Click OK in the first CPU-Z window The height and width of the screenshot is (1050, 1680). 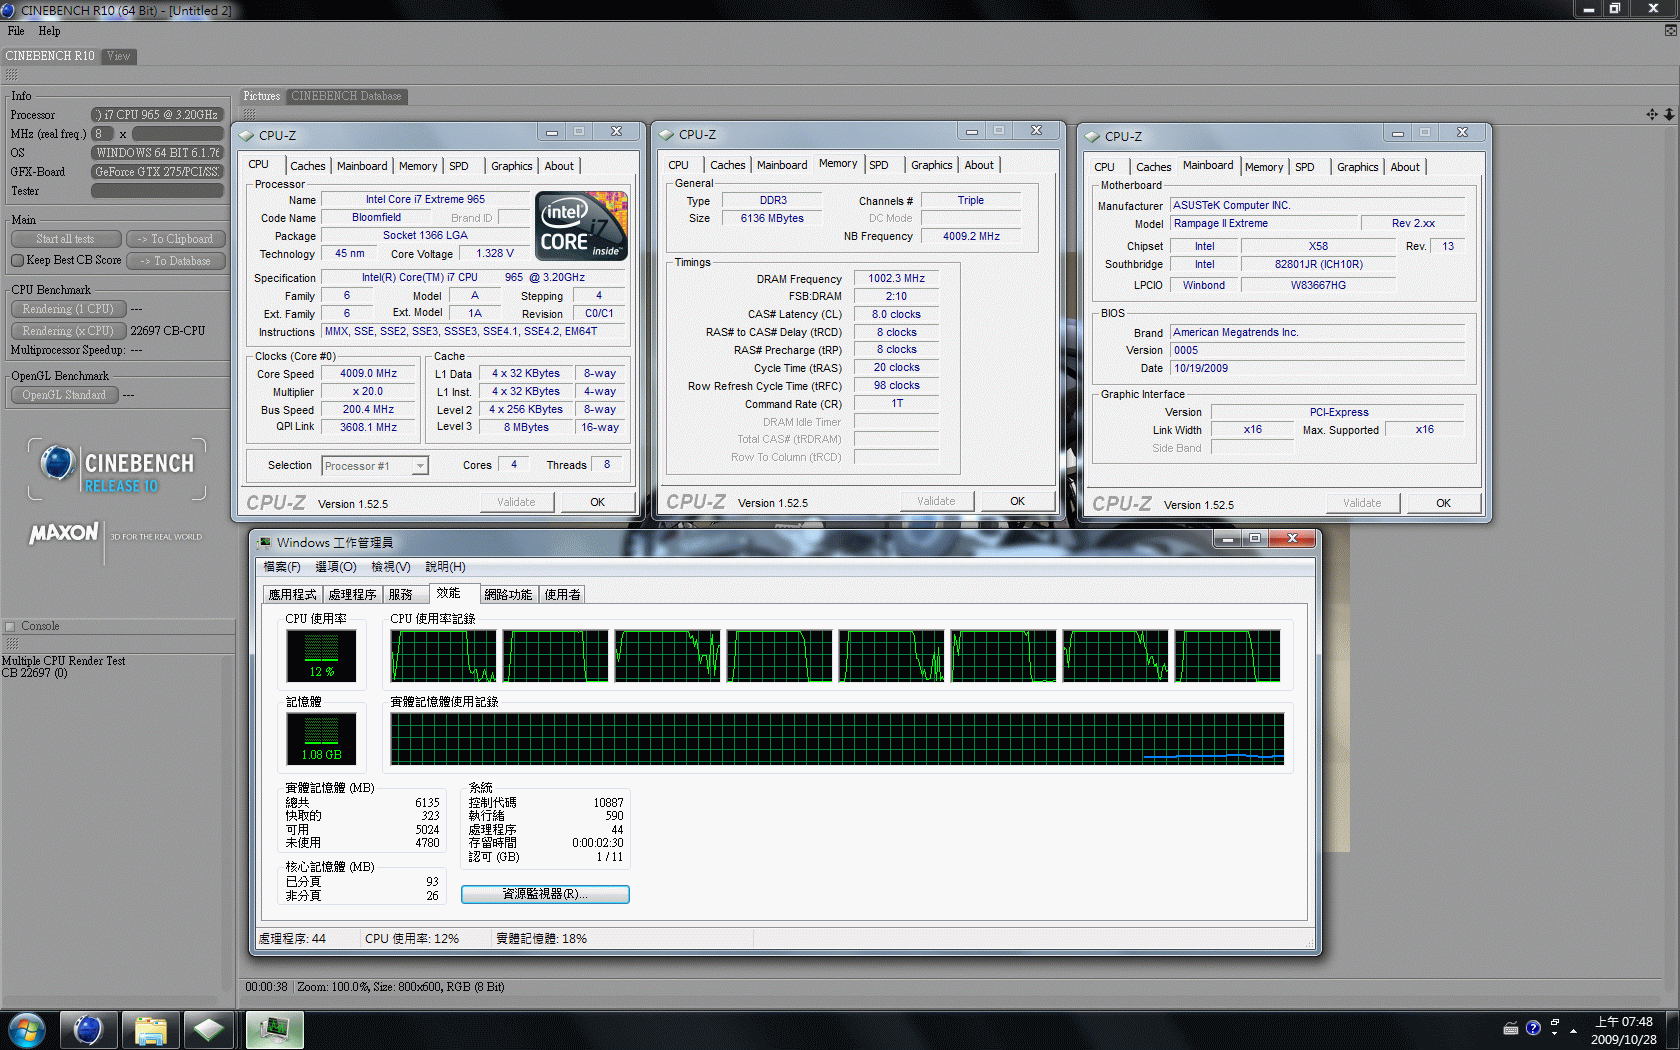(x=597, y=502)
